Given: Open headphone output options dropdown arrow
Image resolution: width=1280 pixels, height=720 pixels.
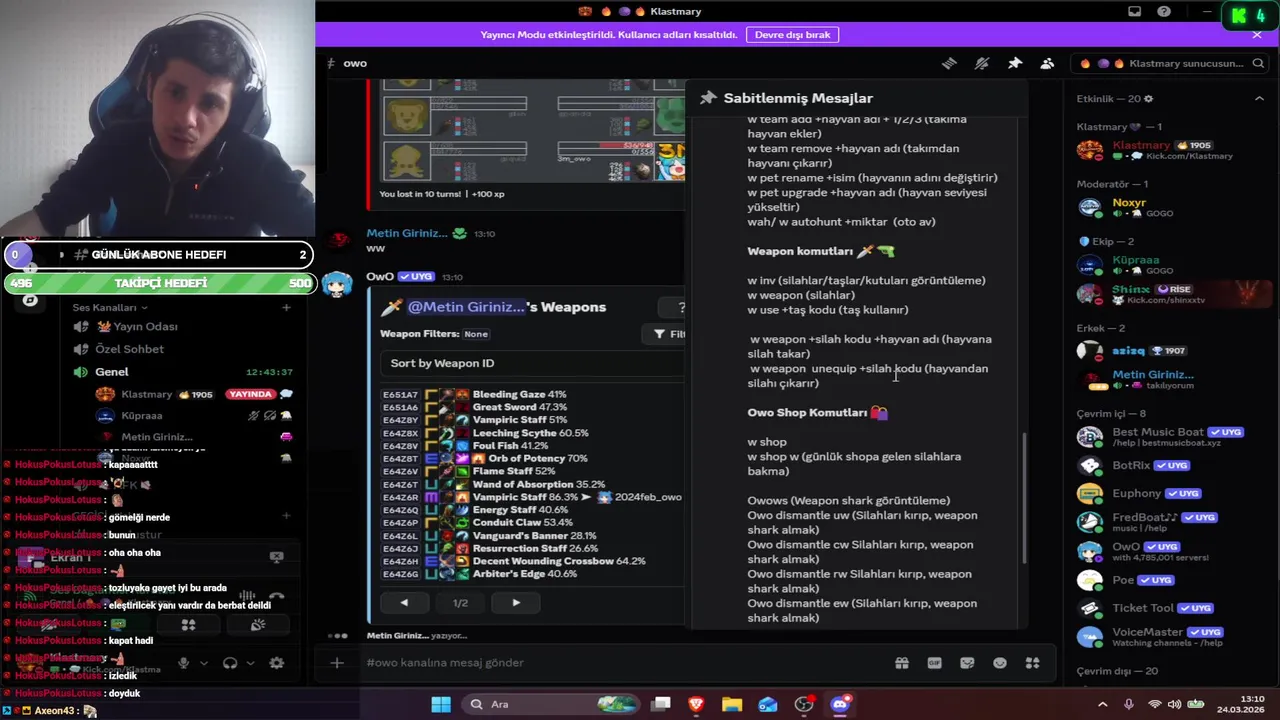Looking at the screenshot, I should pyautogui.click(x=250, y=662).
